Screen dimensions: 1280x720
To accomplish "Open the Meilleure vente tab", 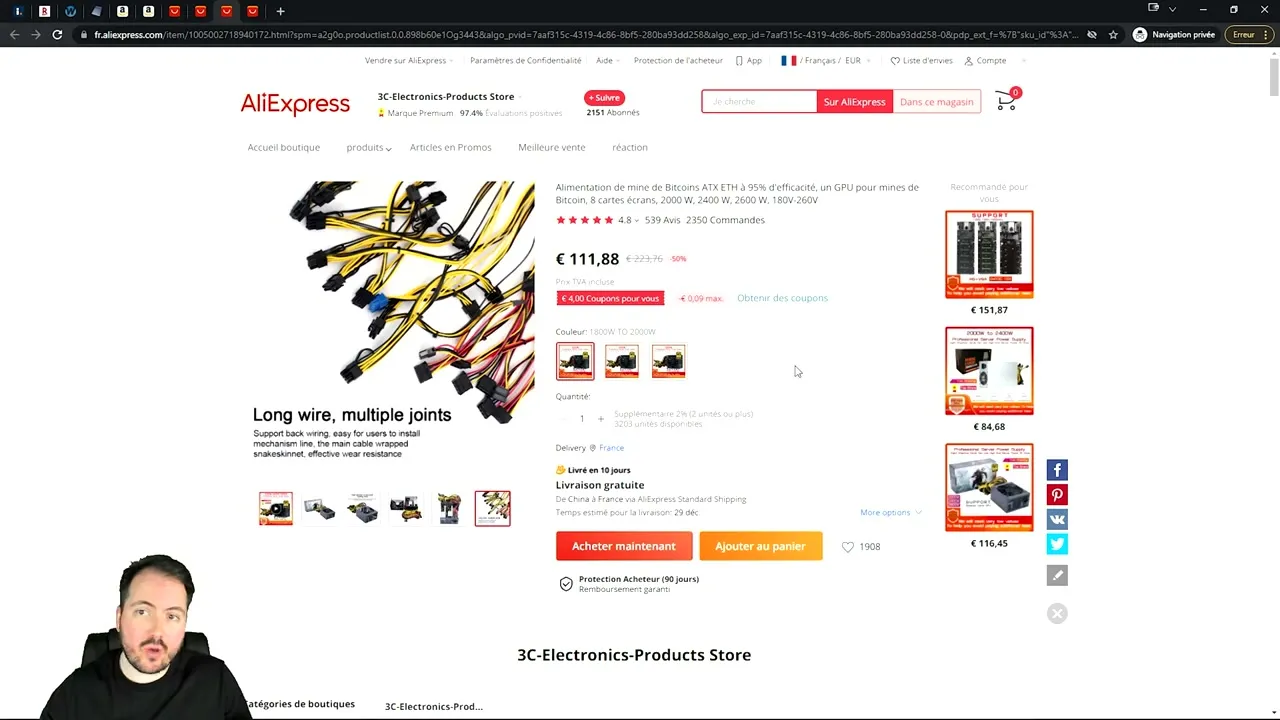I will pos(552,147).
